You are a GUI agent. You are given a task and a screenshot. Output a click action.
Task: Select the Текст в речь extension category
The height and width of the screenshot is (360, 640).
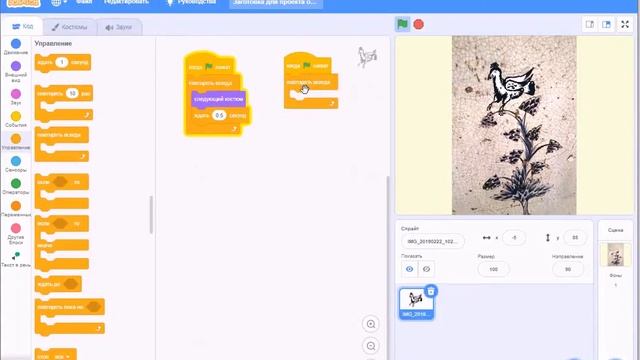(x=16, y=259)
